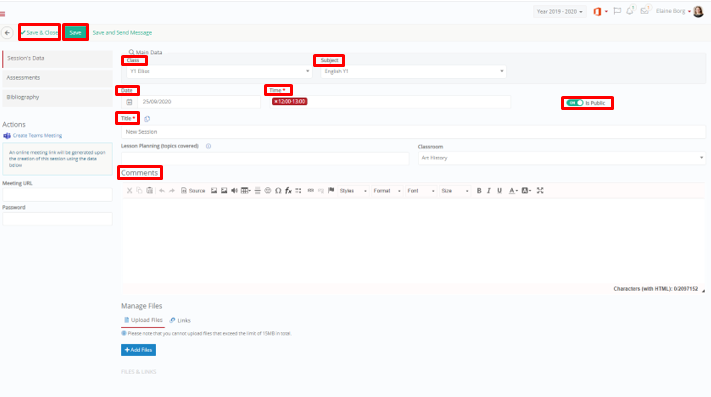
Task: Toggle Source view in the editor
Action: click(193, 191)
